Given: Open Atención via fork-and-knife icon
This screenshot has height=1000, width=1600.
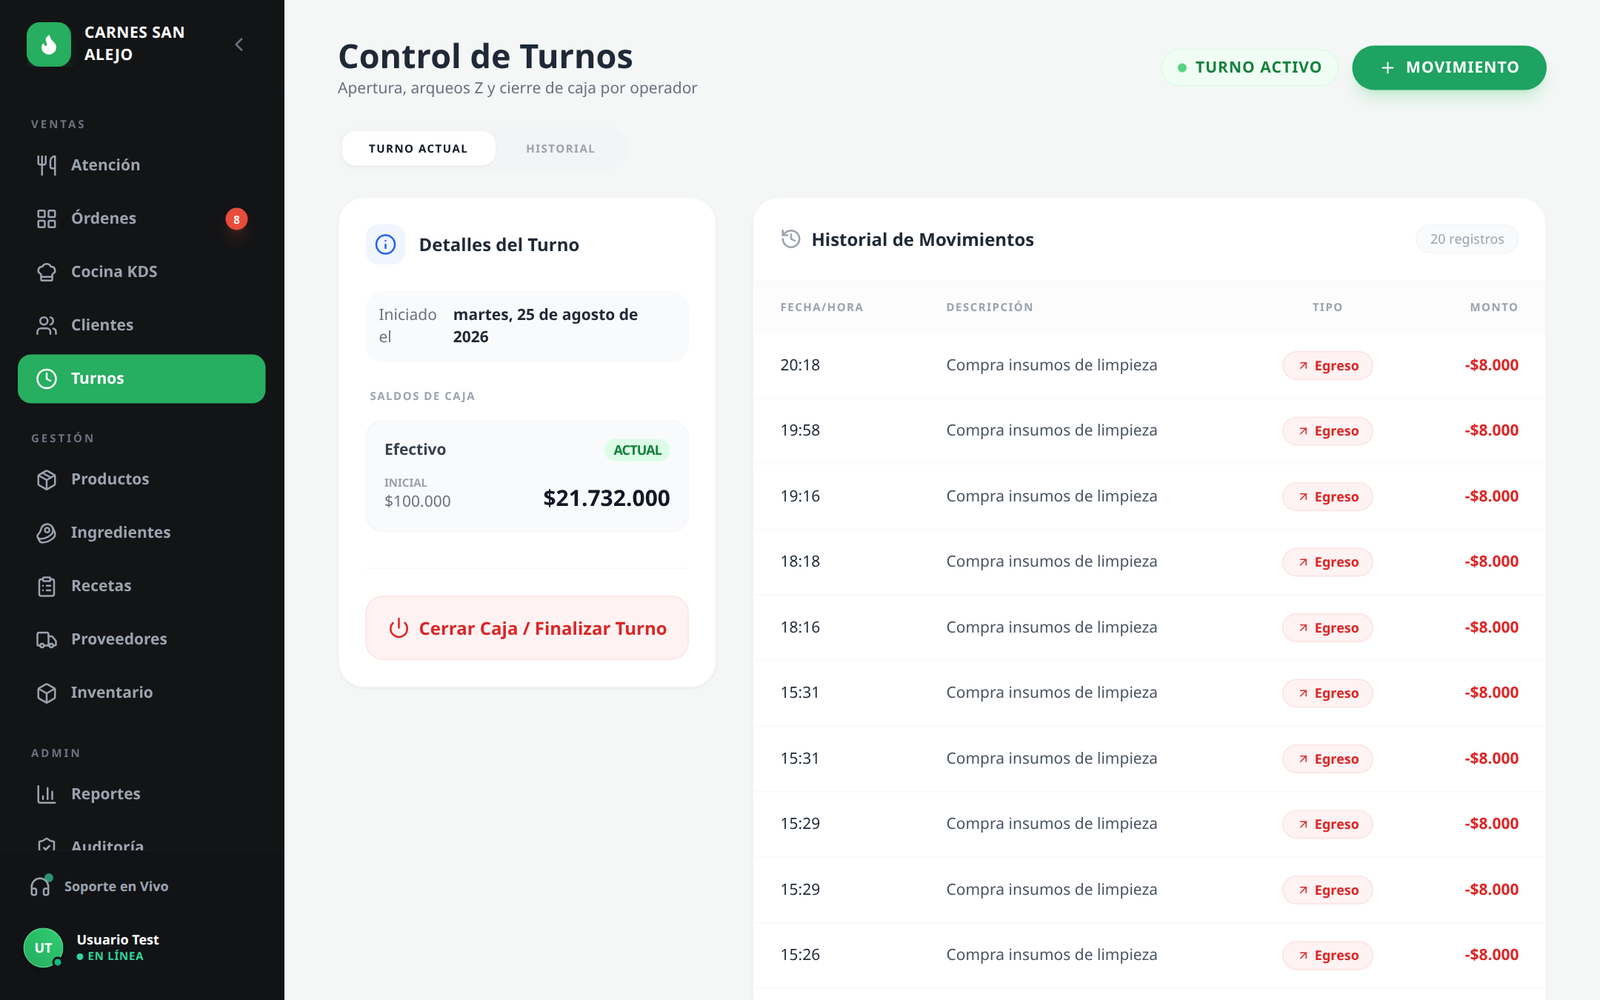Looking at the screenshot, I should coord(46,165).
